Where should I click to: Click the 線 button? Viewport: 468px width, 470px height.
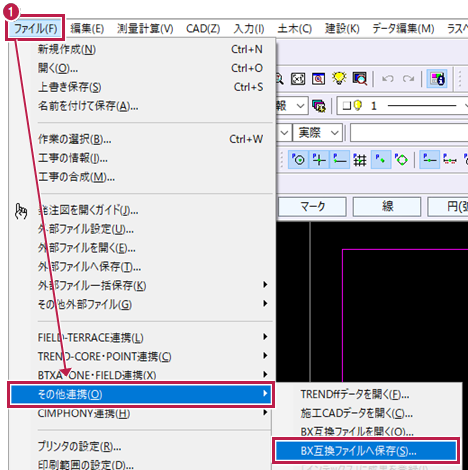click(387, 206)
